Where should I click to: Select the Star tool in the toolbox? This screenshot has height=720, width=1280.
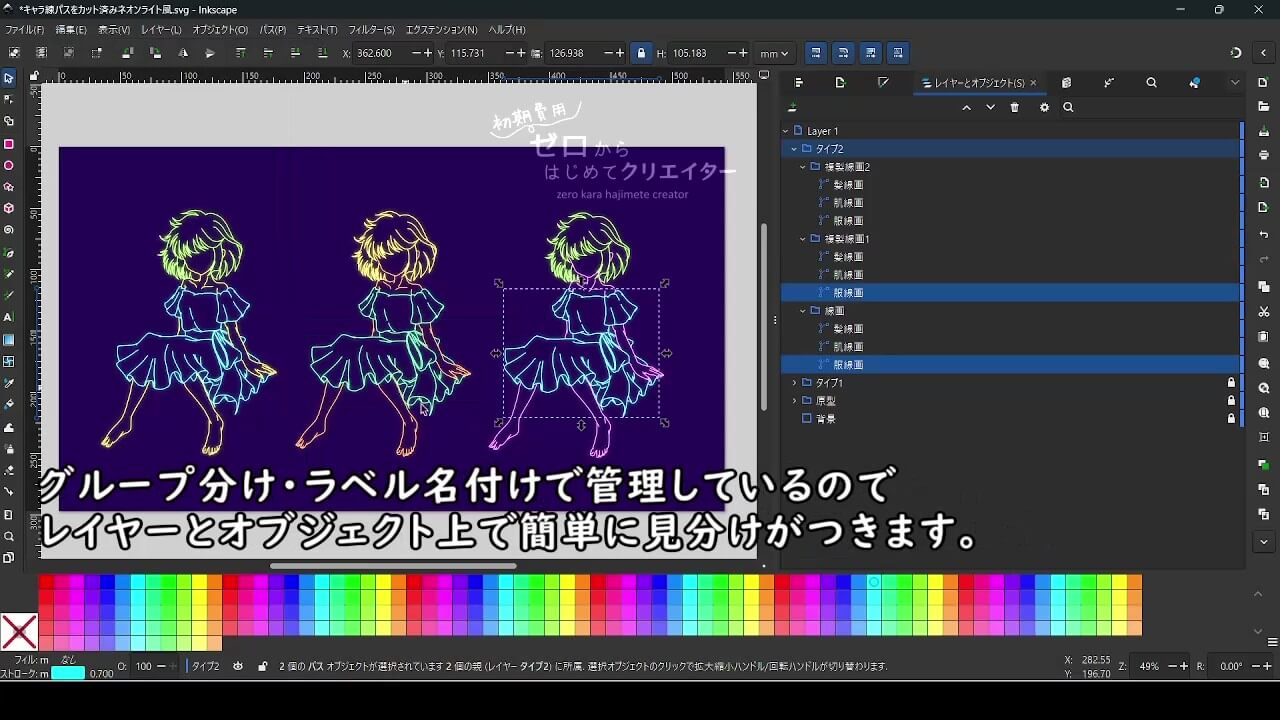tap(10, 184)
